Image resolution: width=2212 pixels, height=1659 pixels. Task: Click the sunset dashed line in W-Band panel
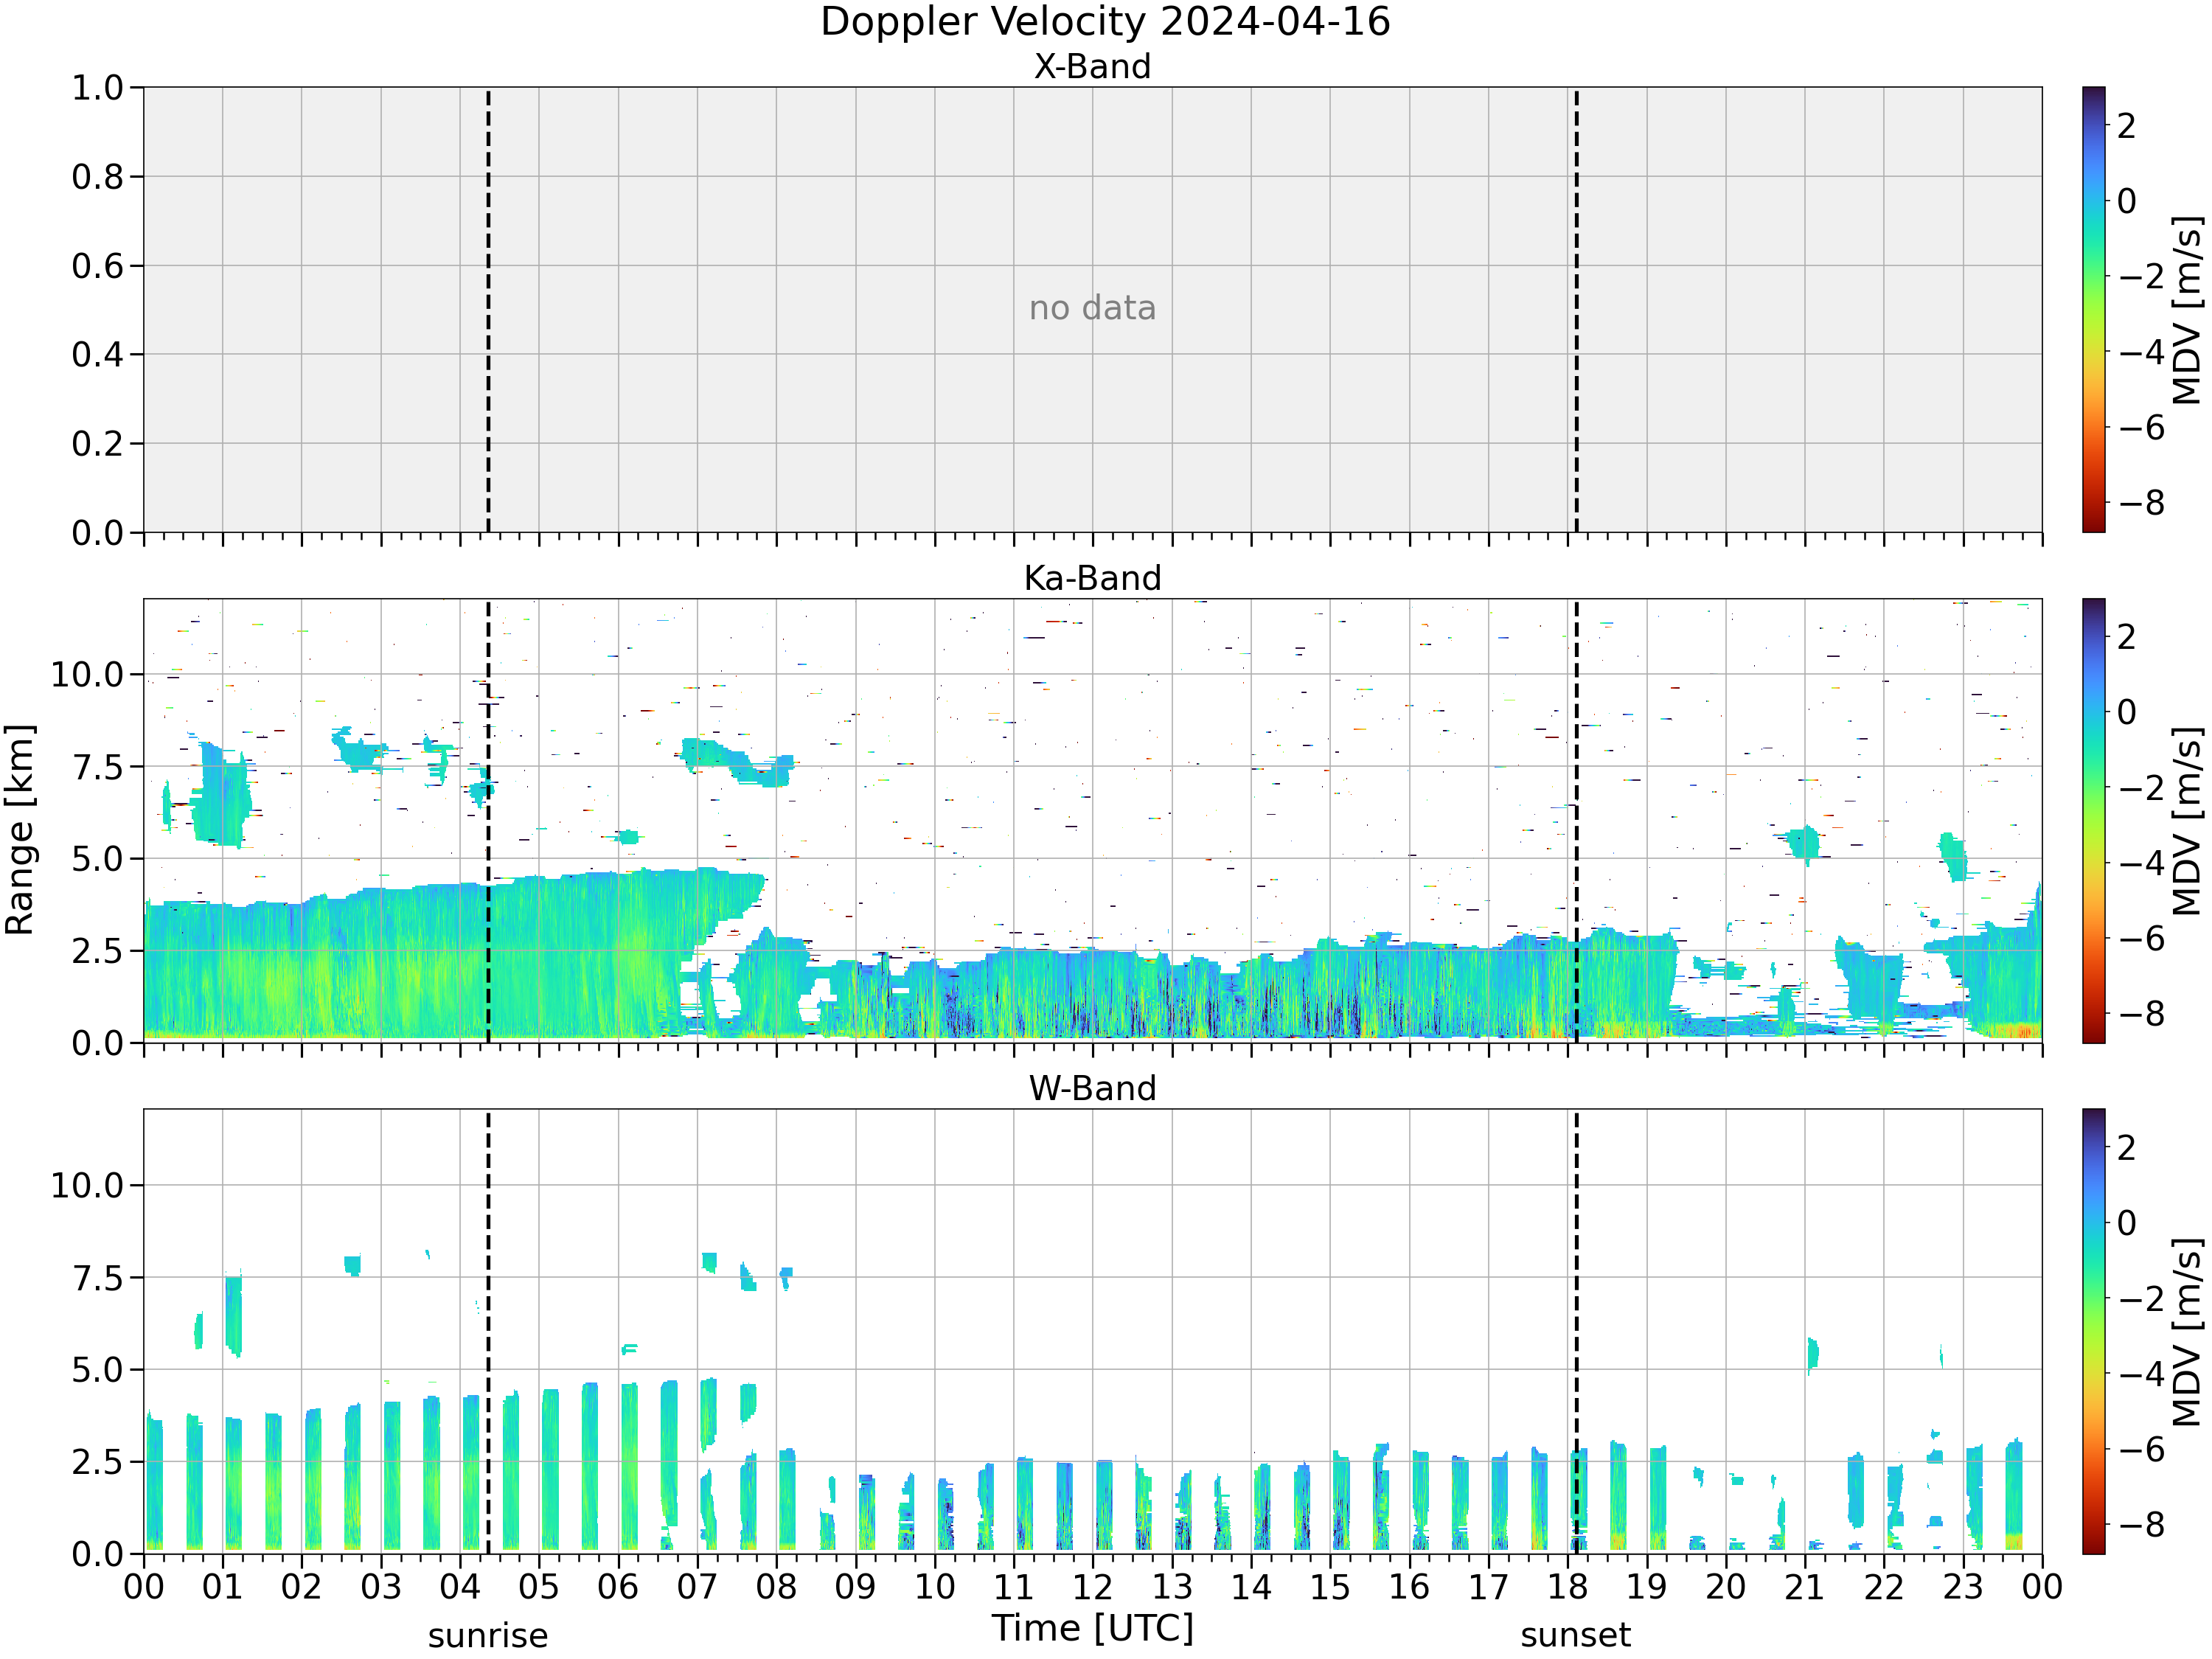pyautogui.click(x=1577, y=1331)
